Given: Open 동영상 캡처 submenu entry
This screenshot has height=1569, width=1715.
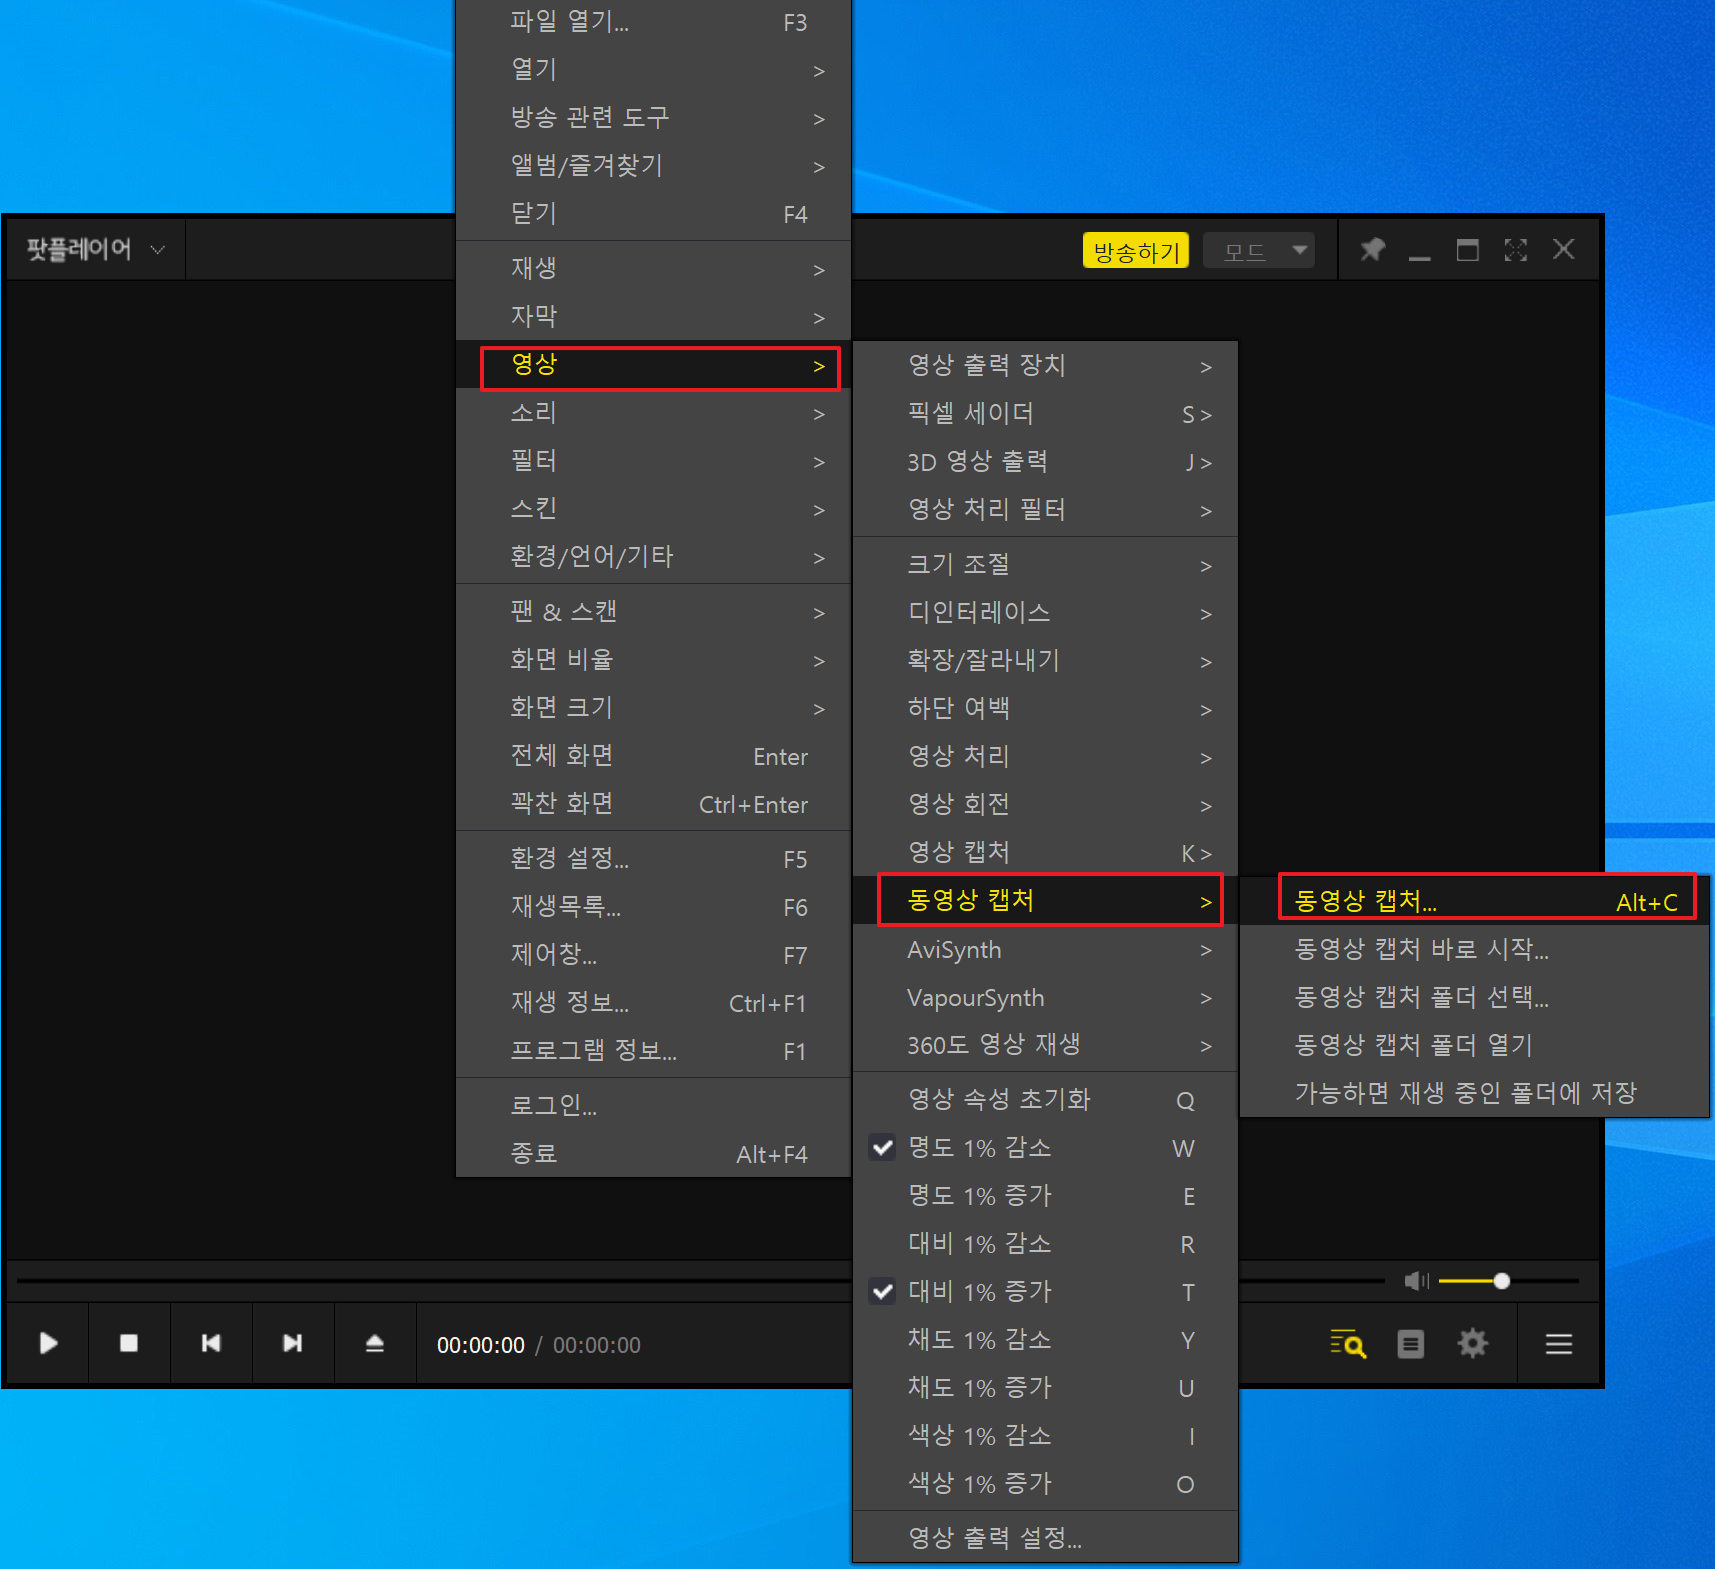Looking at the screenshot, I should tap(1045, 901).
